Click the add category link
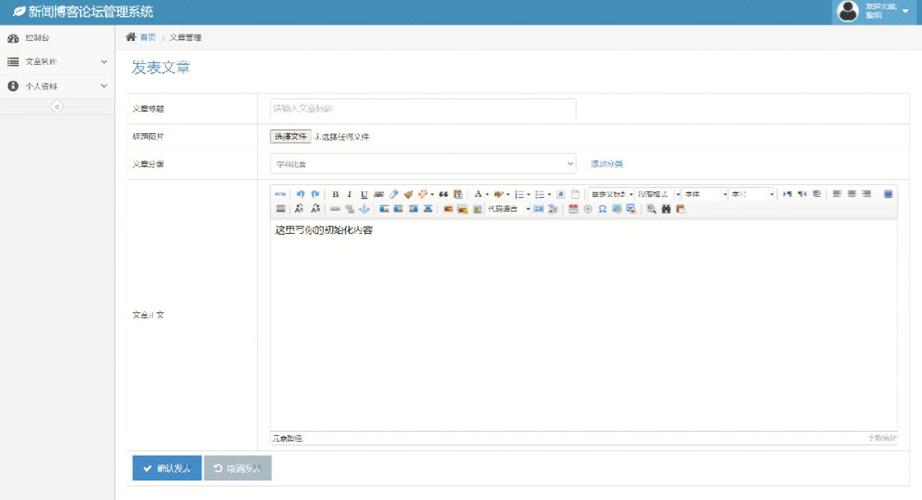This screenshot has width=922, height=500. pos(607,164)
